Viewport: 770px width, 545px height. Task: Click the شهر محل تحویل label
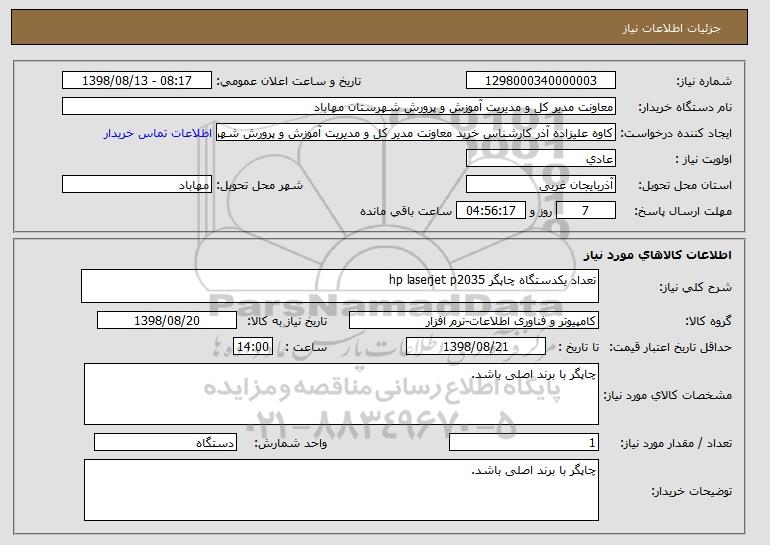(x=260, y=186)
